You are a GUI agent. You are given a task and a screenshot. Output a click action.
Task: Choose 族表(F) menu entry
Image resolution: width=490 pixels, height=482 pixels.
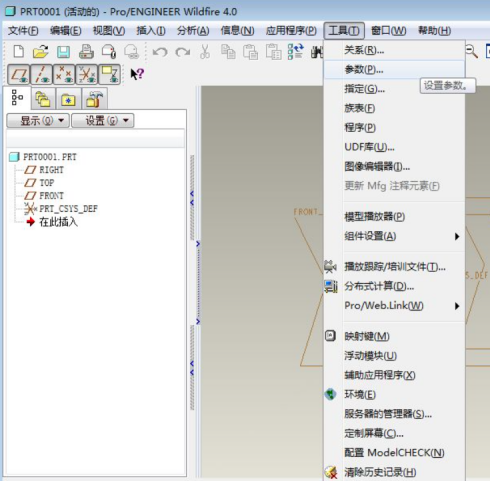pyautogui.click(x=394, y=108)
